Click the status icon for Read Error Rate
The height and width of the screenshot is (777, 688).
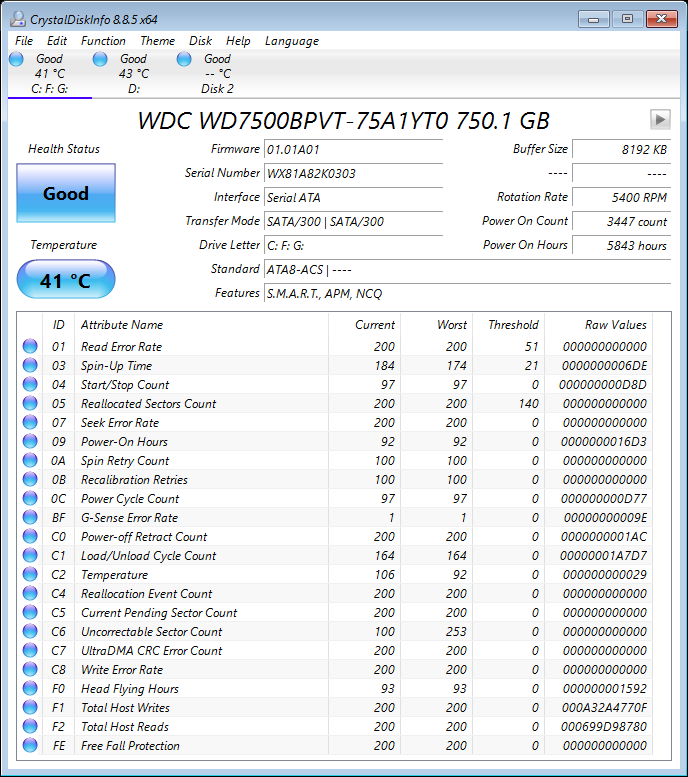pos(30,346)
